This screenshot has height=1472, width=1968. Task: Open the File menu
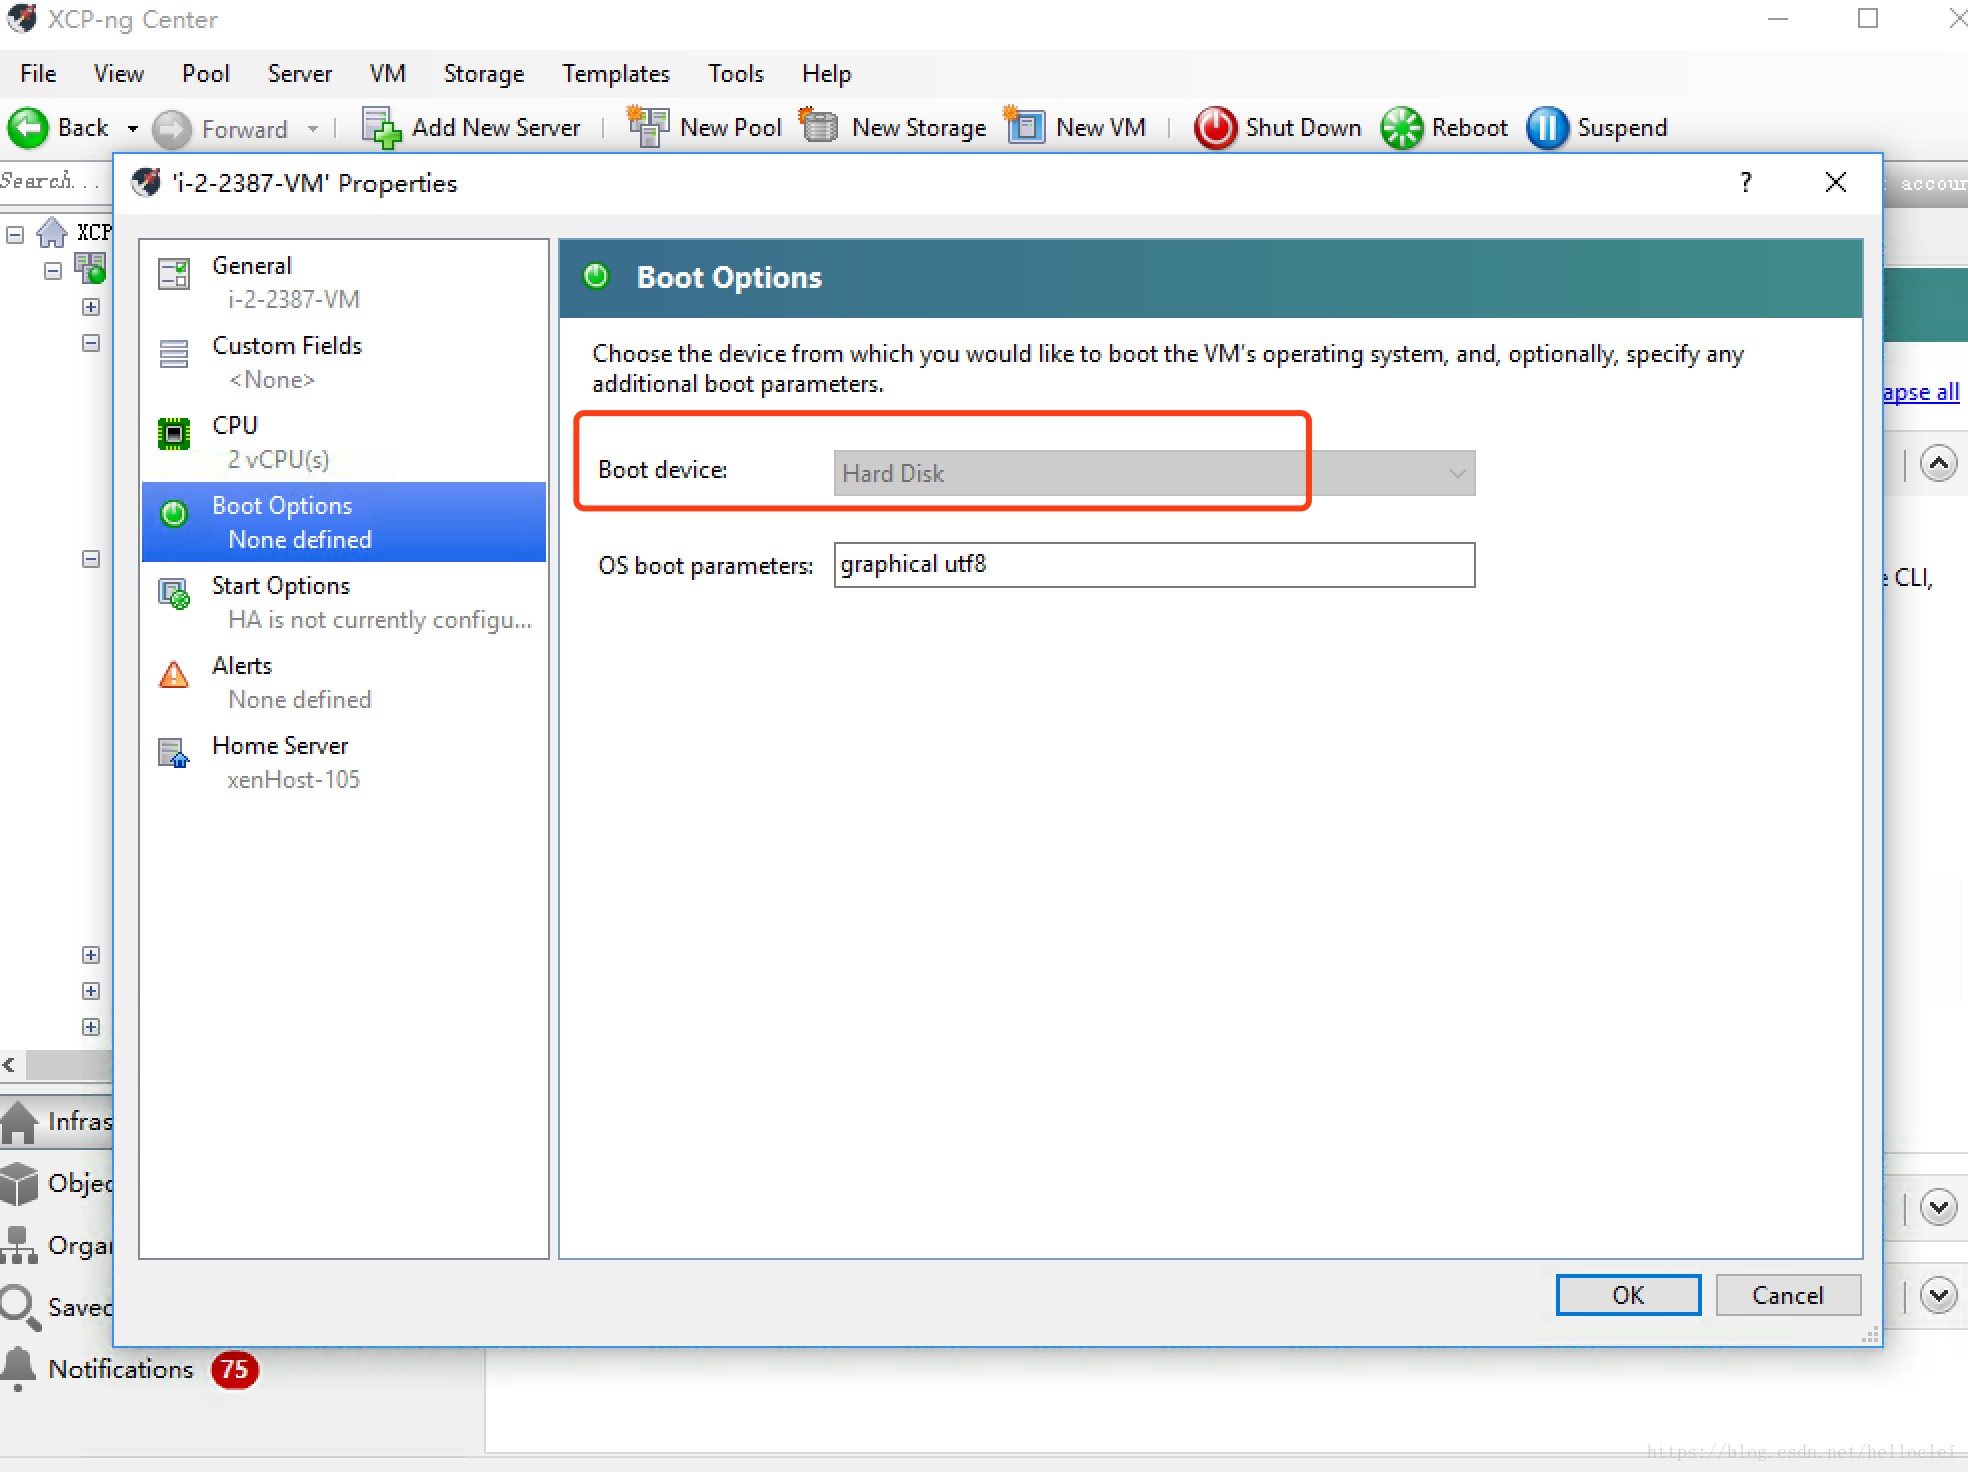pyautogui.click(x=38, y=74)
